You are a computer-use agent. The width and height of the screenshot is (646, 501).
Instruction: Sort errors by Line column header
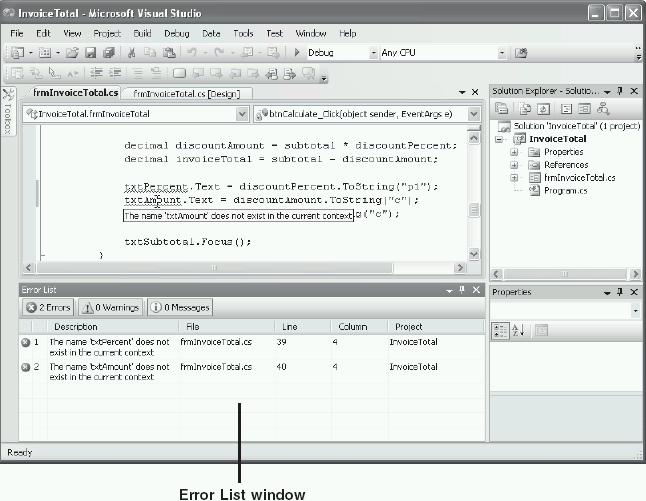point(303,327)
